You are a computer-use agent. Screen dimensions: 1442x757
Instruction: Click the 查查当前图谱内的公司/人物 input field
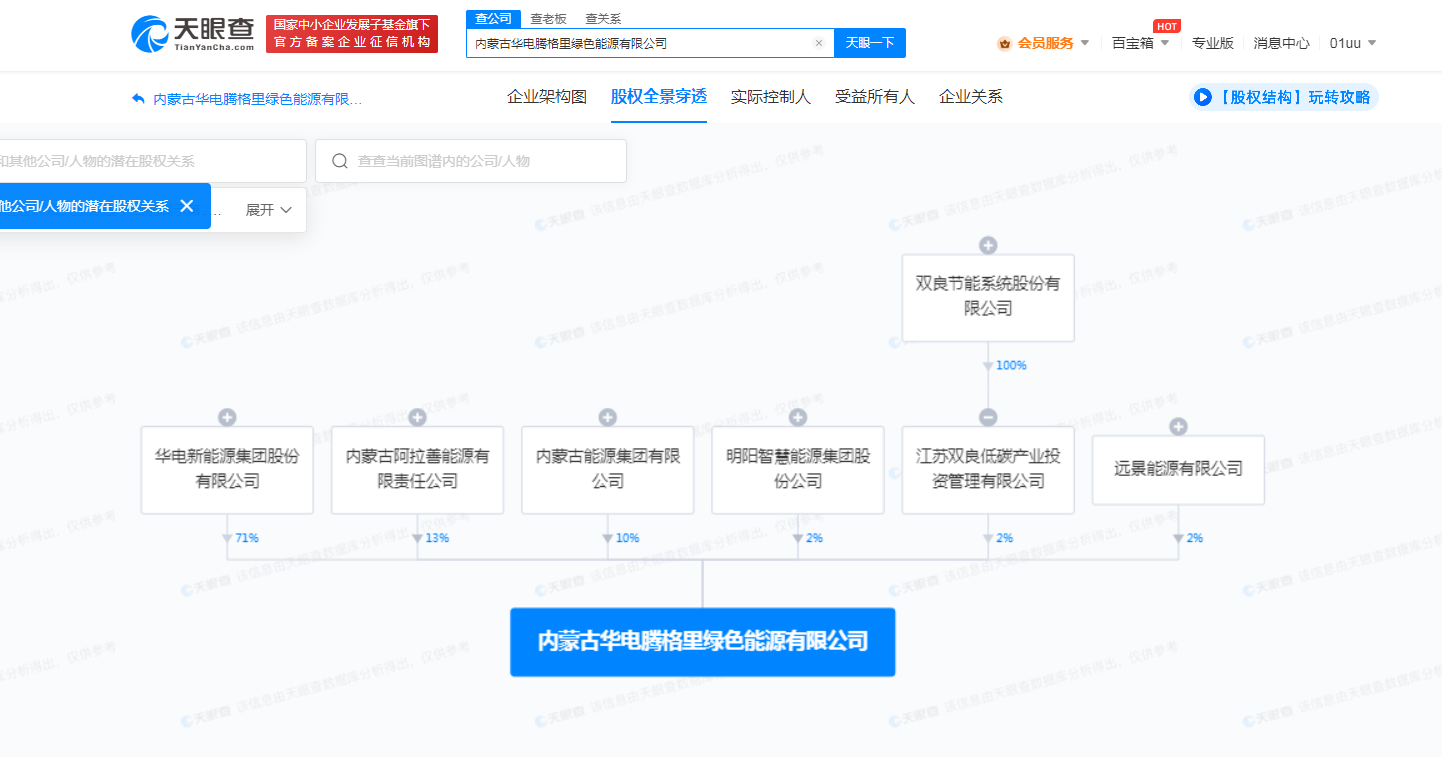[x=471, y=161]
